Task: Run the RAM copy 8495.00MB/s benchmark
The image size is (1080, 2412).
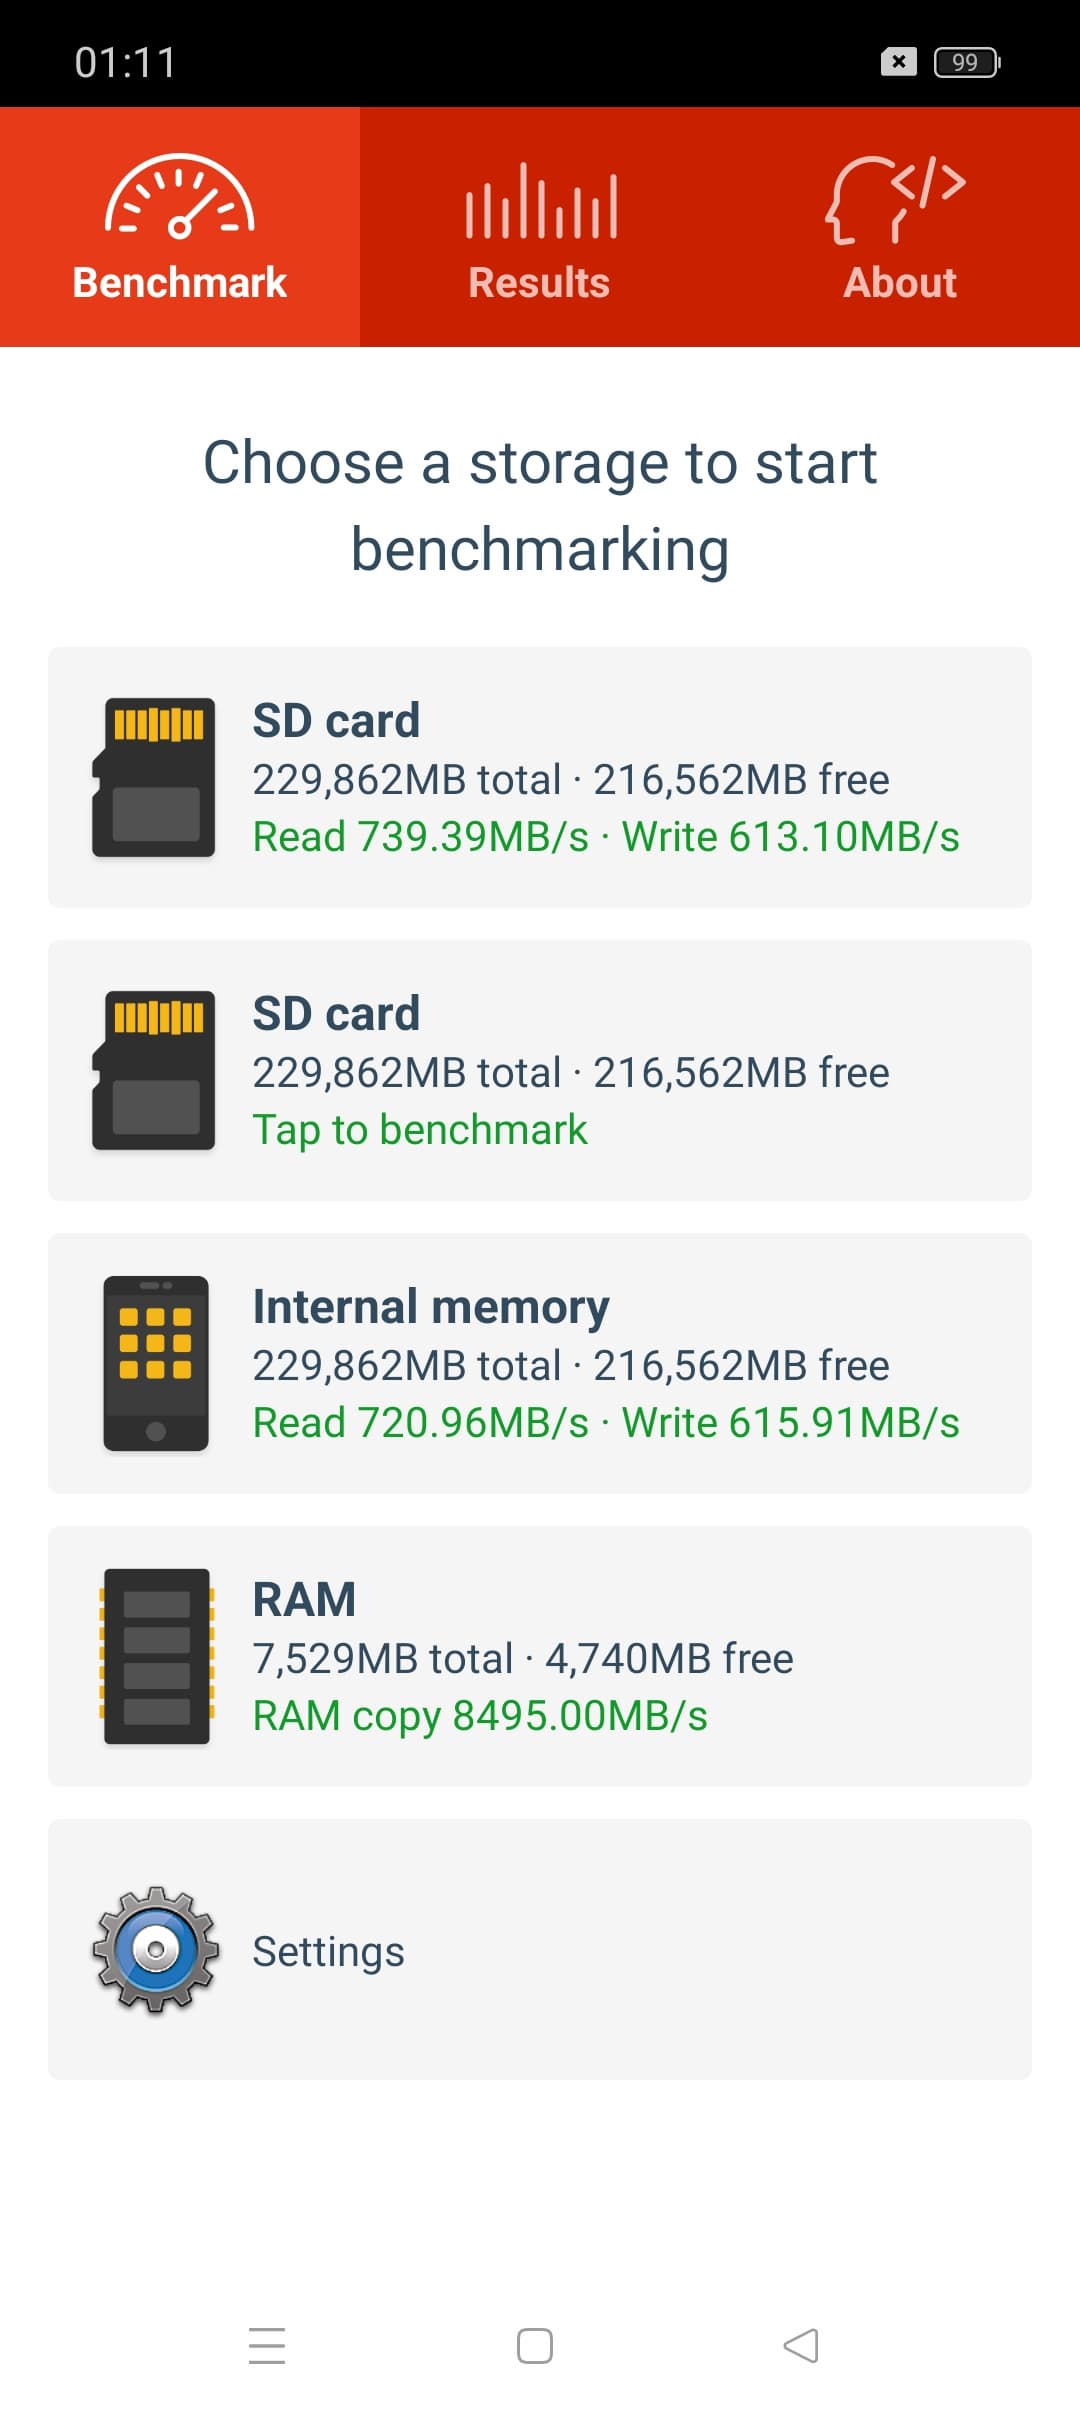Action: 480,1716
